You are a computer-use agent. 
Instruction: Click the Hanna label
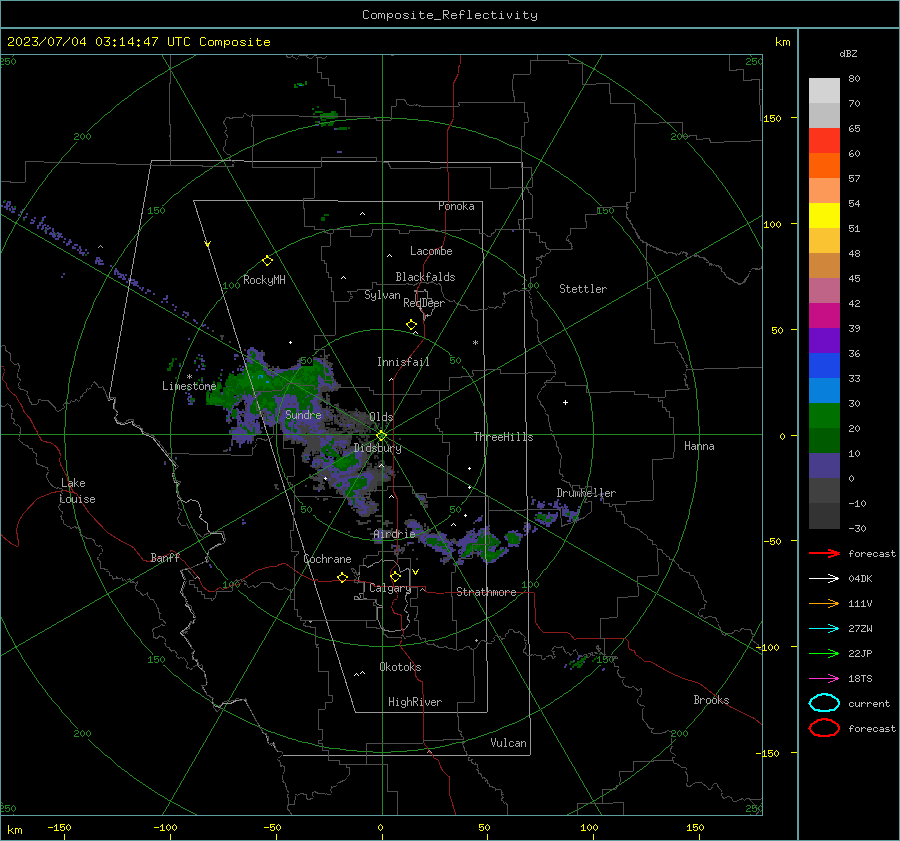tap(699, 446)
